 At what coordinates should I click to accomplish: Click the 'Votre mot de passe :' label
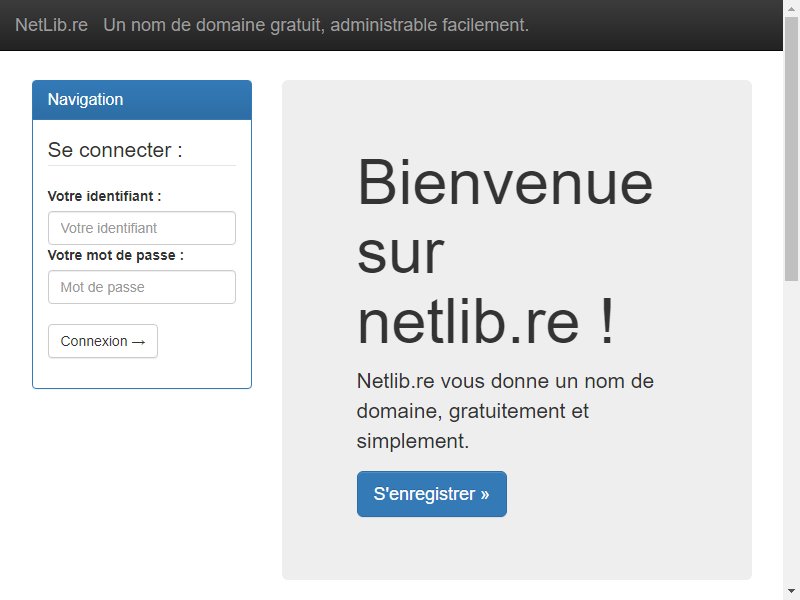tap(116, 255)
